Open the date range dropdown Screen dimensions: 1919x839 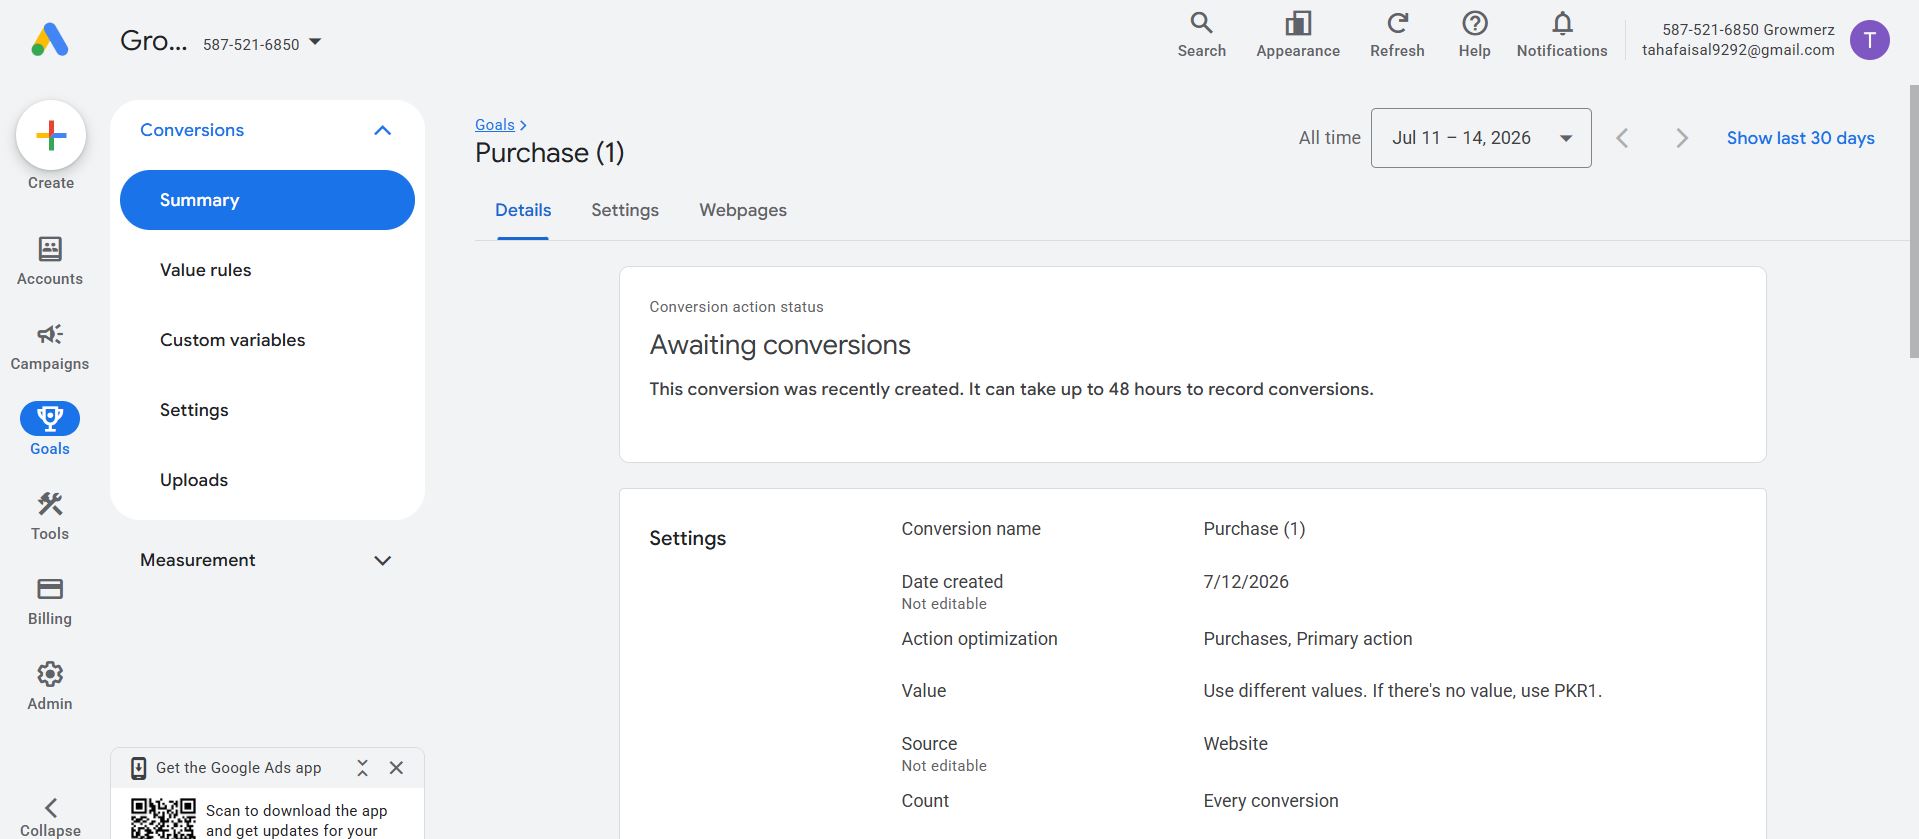pyautogui.click(x=1481, y=138)
